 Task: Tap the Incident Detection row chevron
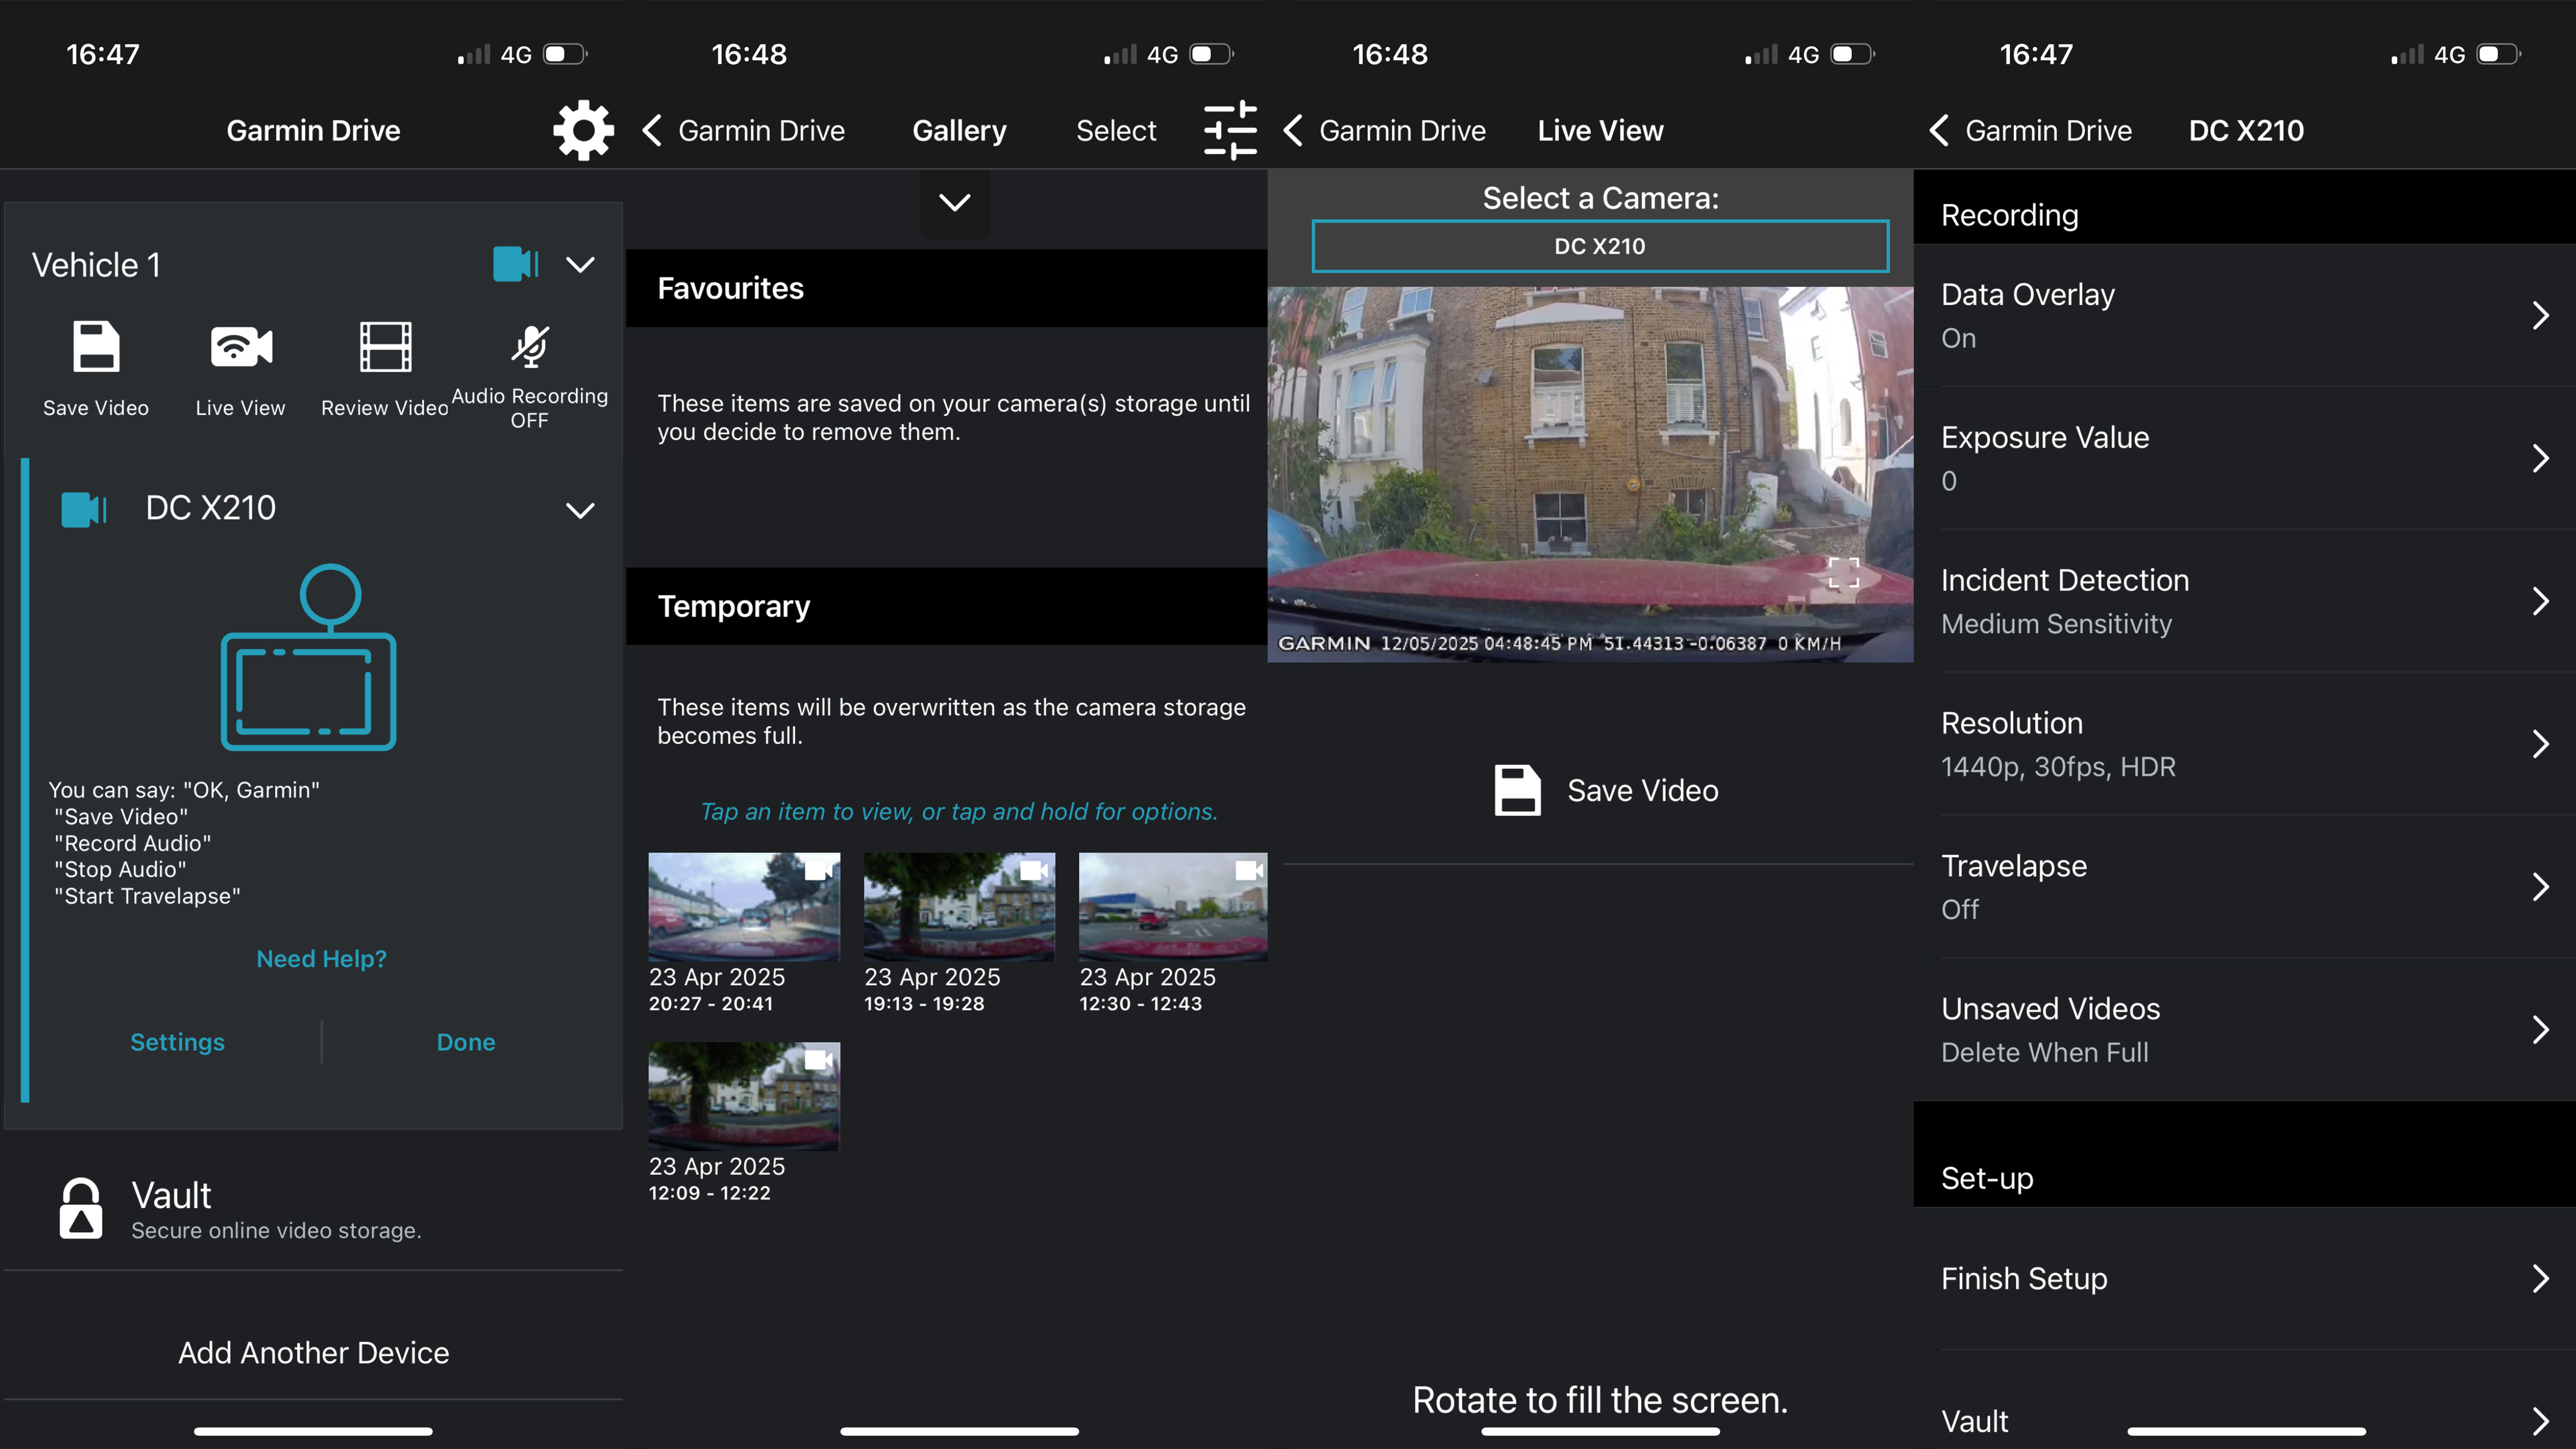tap(2540, 601)
